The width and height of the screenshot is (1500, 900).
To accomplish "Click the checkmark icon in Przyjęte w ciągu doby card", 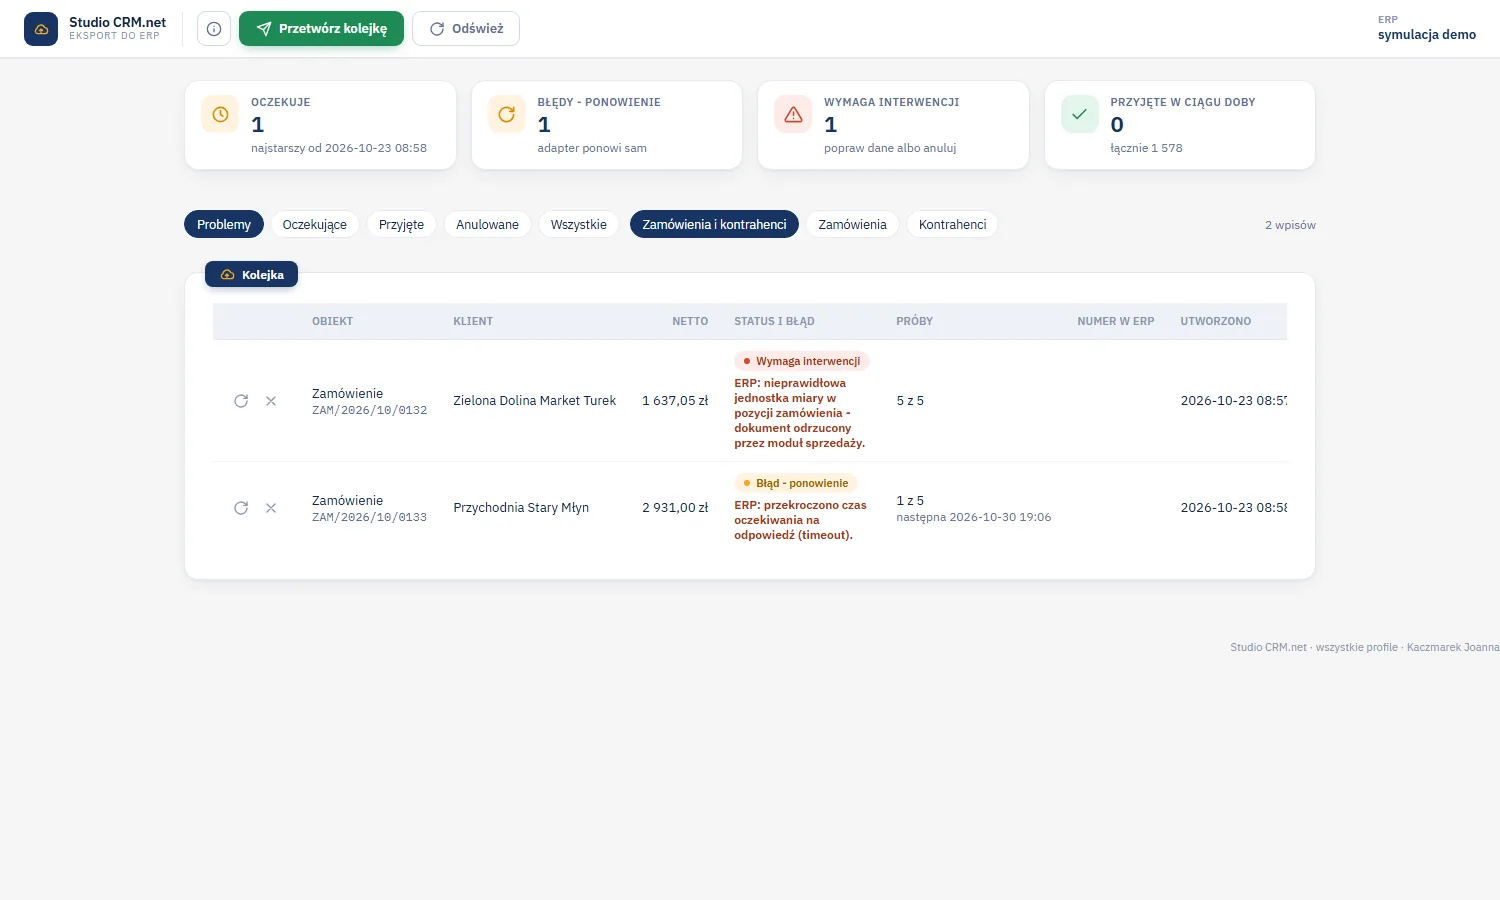I will point(1080,115).
